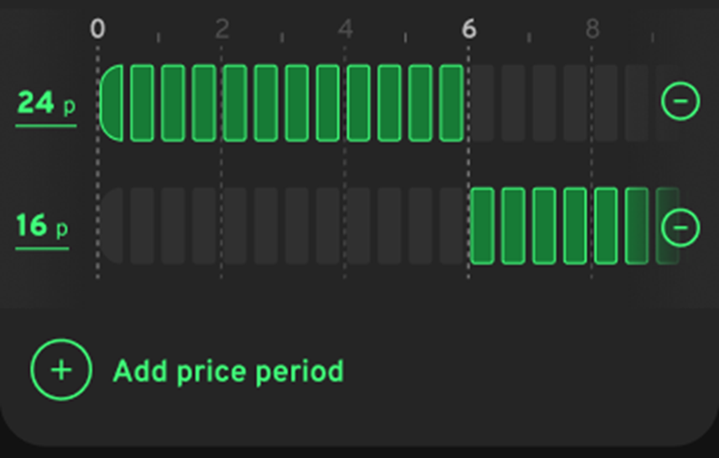Select hour 2 on timeline scale
The image size is (719, 458).
click(222, 29)
